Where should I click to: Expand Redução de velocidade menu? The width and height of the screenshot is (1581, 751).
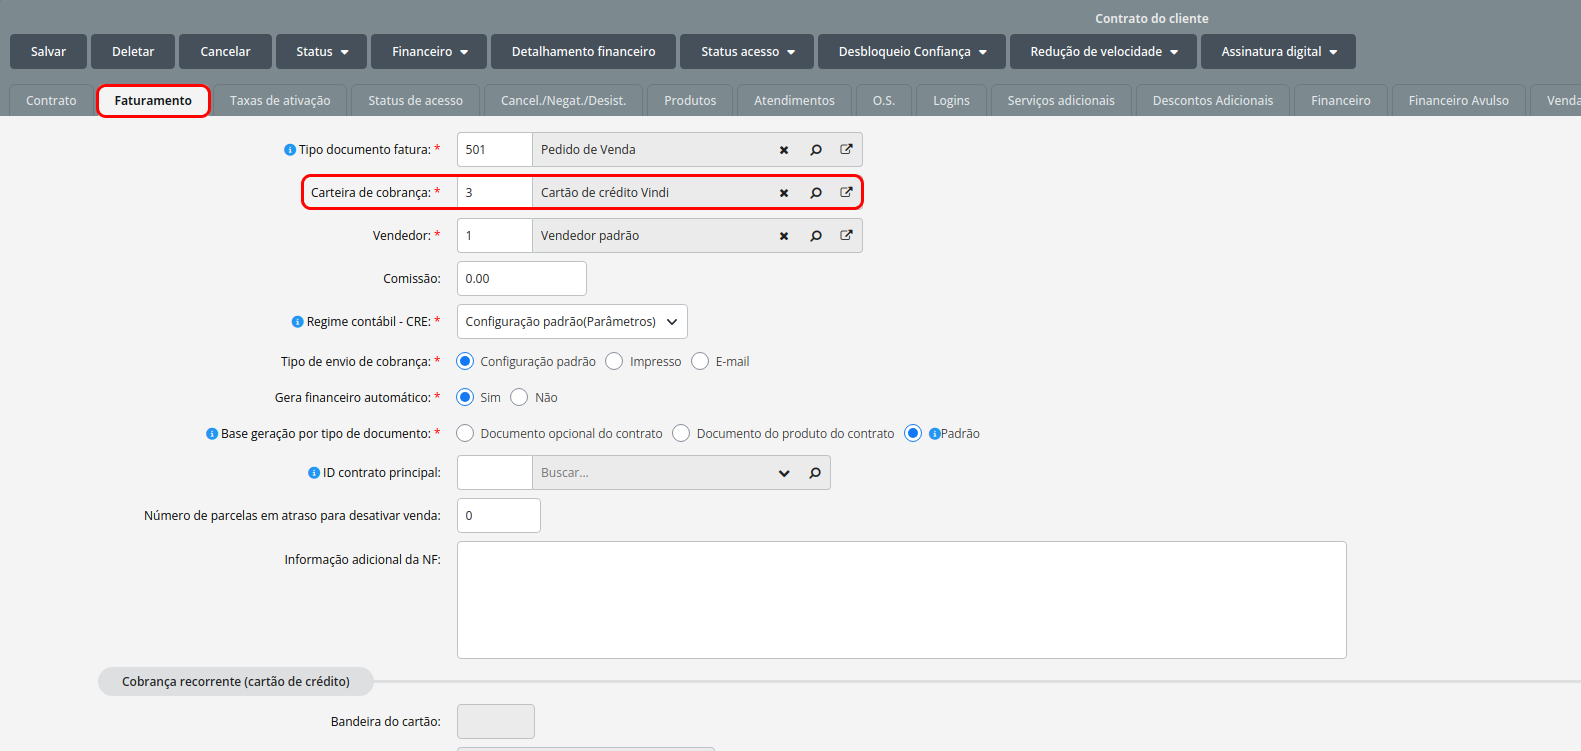1103,52
